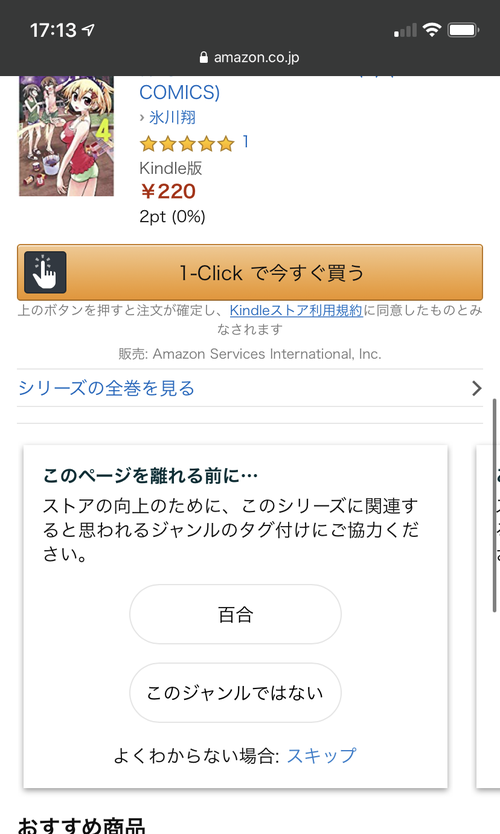Tap the cellular signal bars icon
This screenshot has width=500, height=834.
(x=405, y=30)
